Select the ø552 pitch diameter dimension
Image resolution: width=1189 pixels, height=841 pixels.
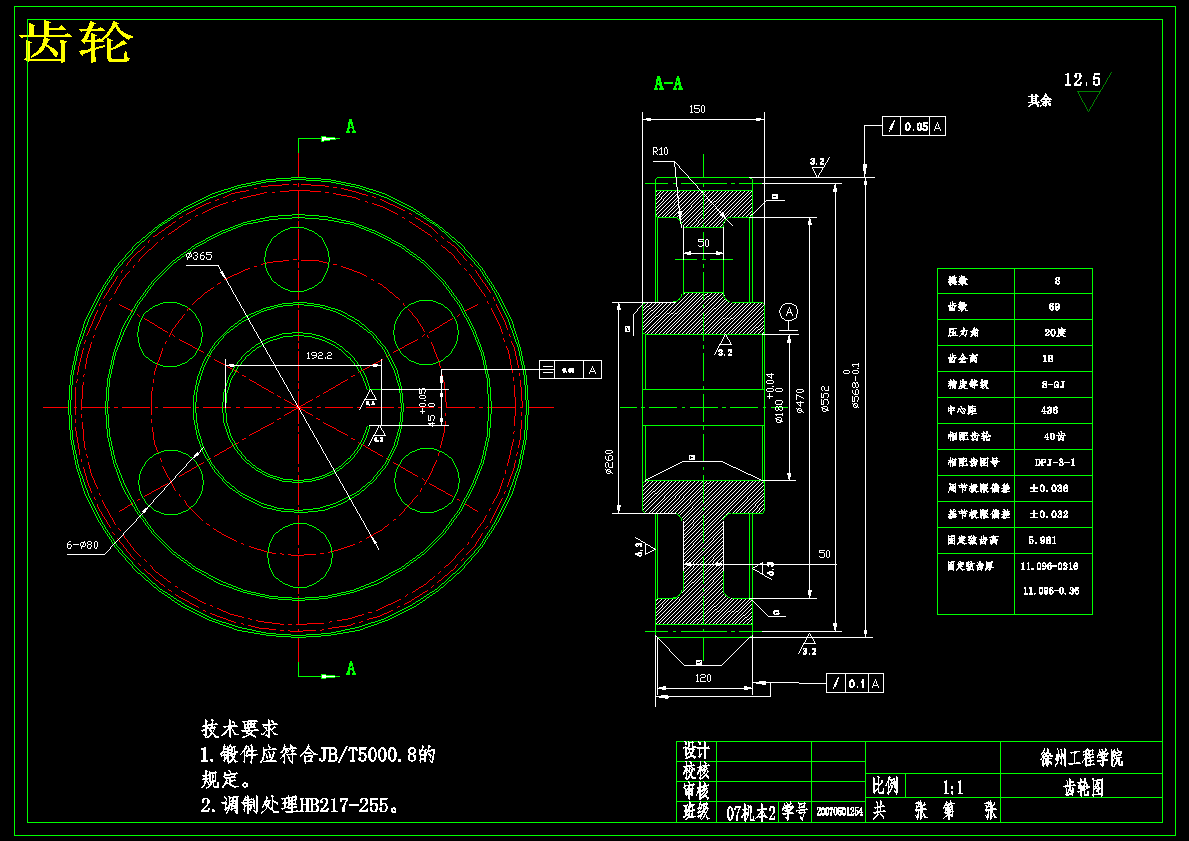pyautogui.click(x=827, y=398)
